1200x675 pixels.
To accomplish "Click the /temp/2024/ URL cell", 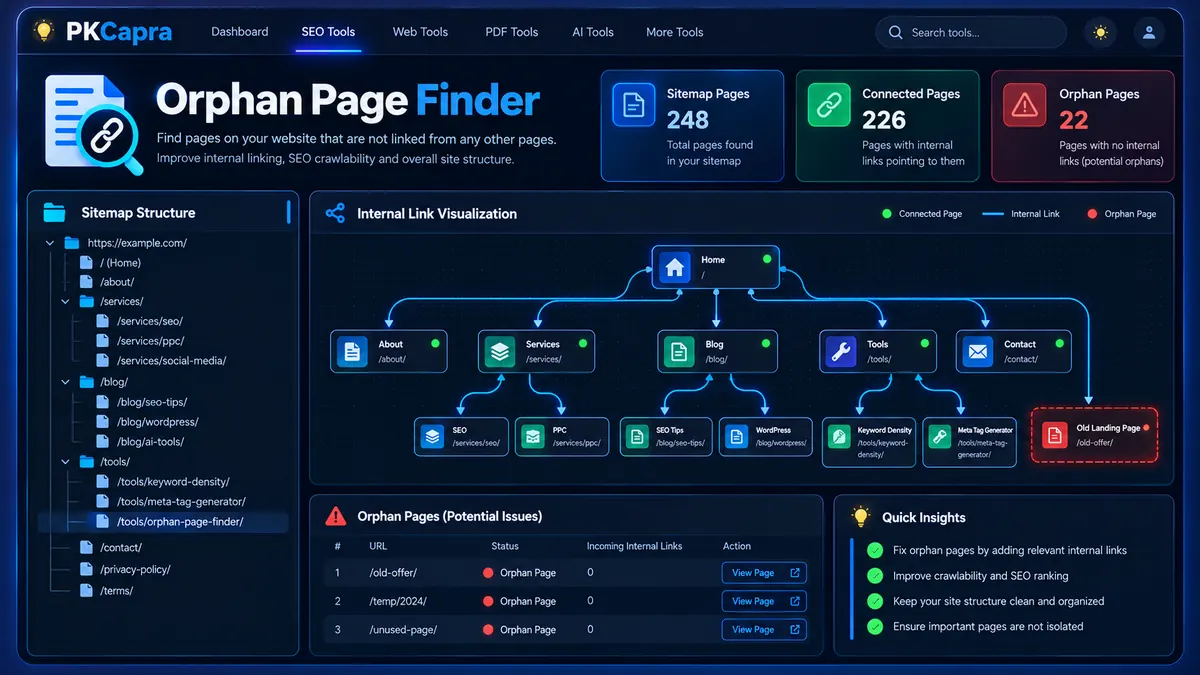I will click(x=398, y=601).
